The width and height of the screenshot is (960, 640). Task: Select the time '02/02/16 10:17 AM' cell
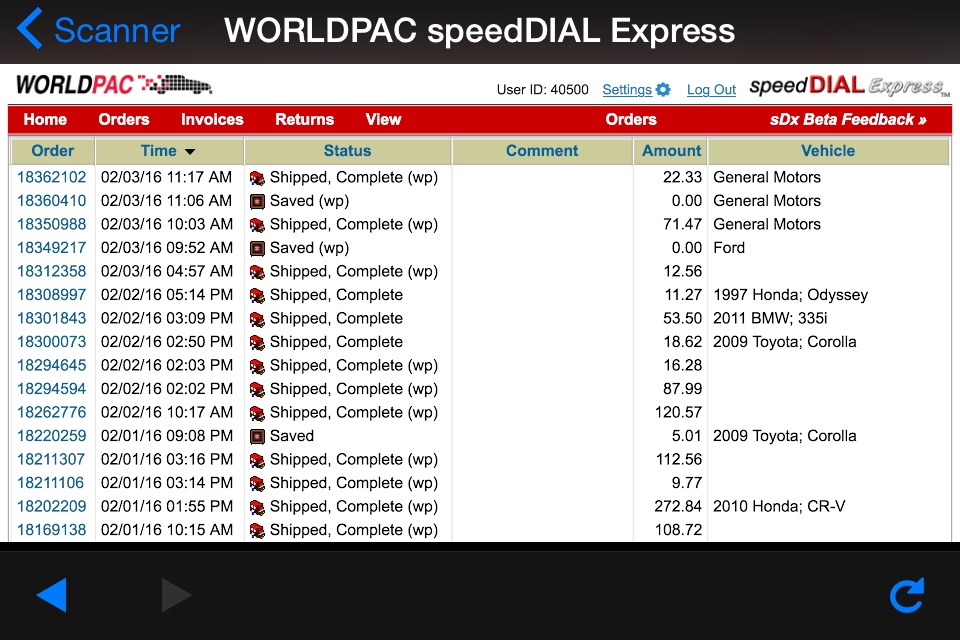[167, 413]
